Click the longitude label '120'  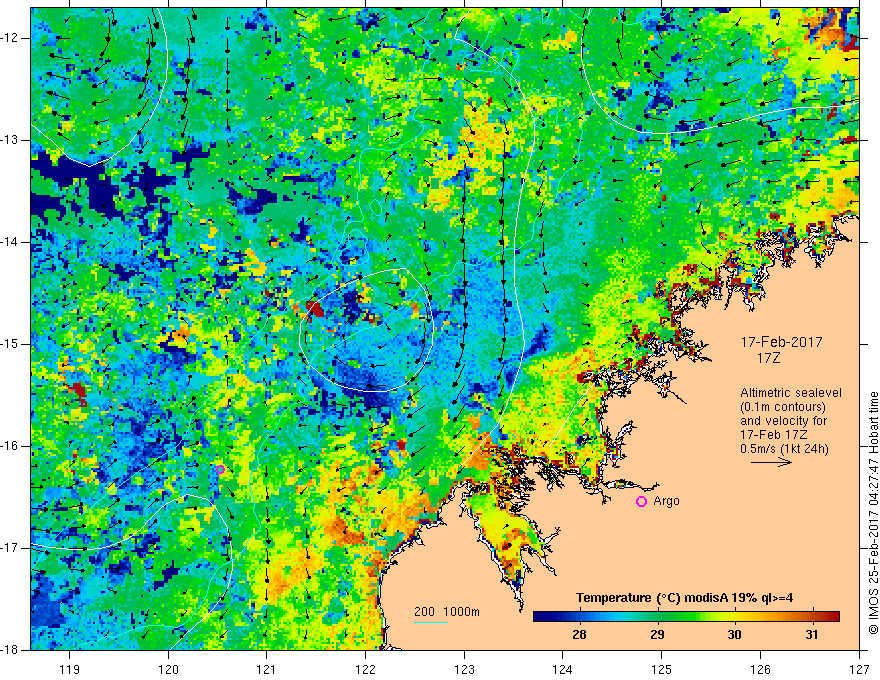click(x=168, y=669)
